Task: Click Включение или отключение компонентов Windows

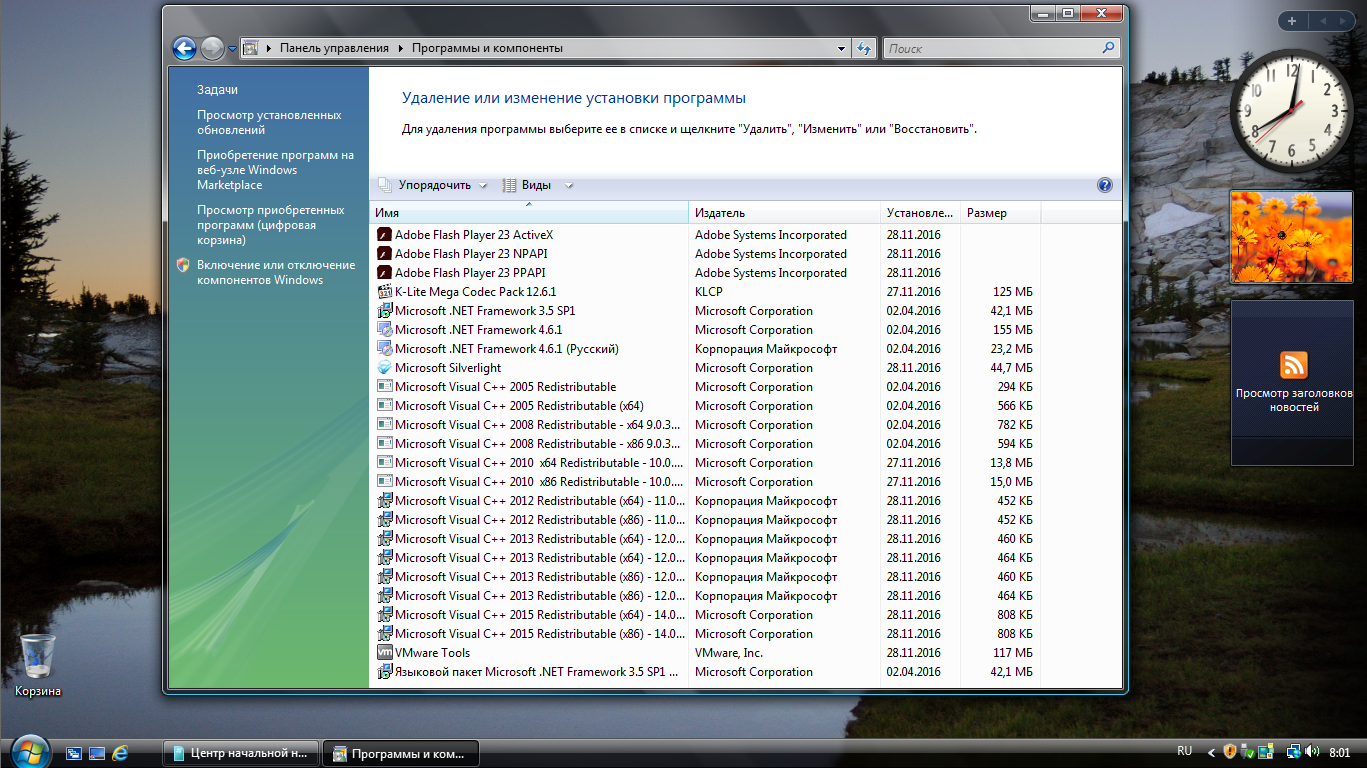Action: coord(275,273)
